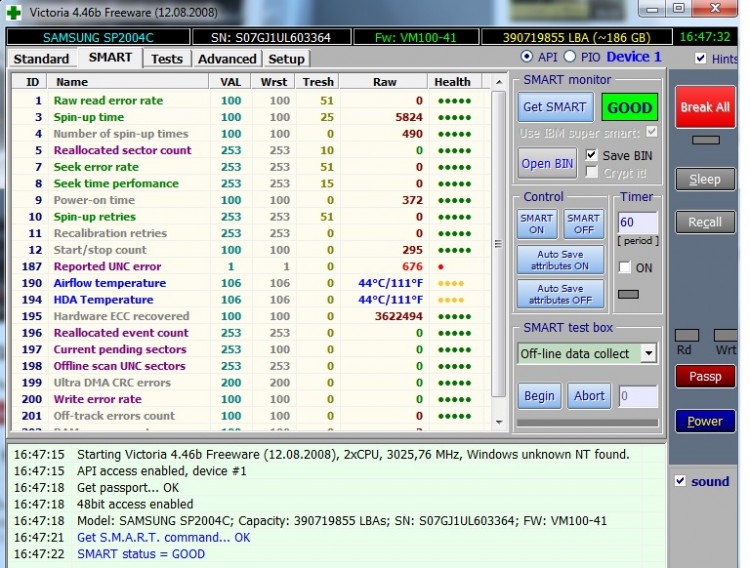Select the Seek error rate row
This screenshot has width=750, height=568.
click(x=252, y=167)
